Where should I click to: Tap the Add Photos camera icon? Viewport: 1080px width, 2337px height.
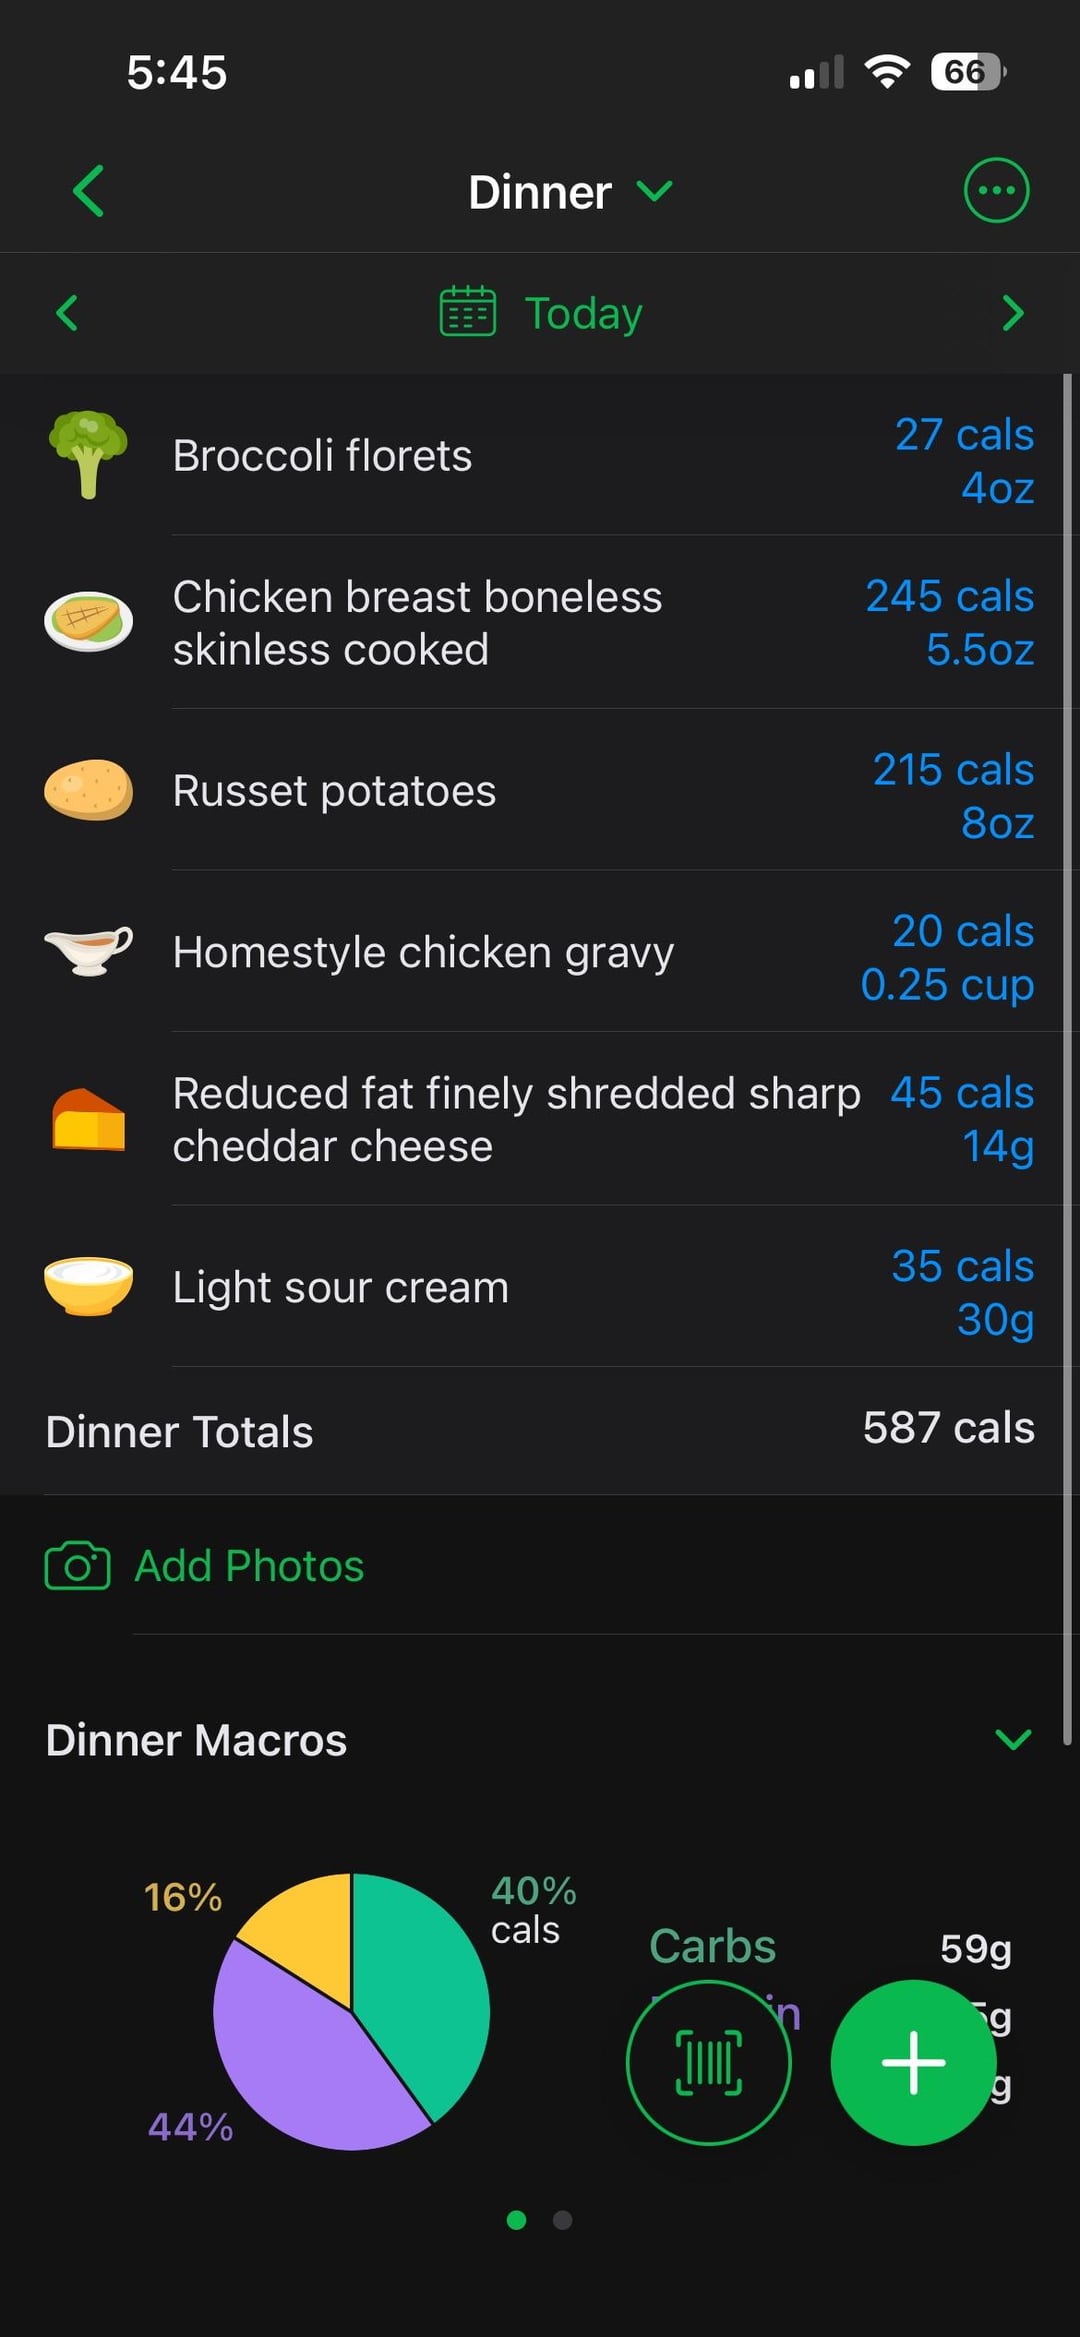[77, 1566]
